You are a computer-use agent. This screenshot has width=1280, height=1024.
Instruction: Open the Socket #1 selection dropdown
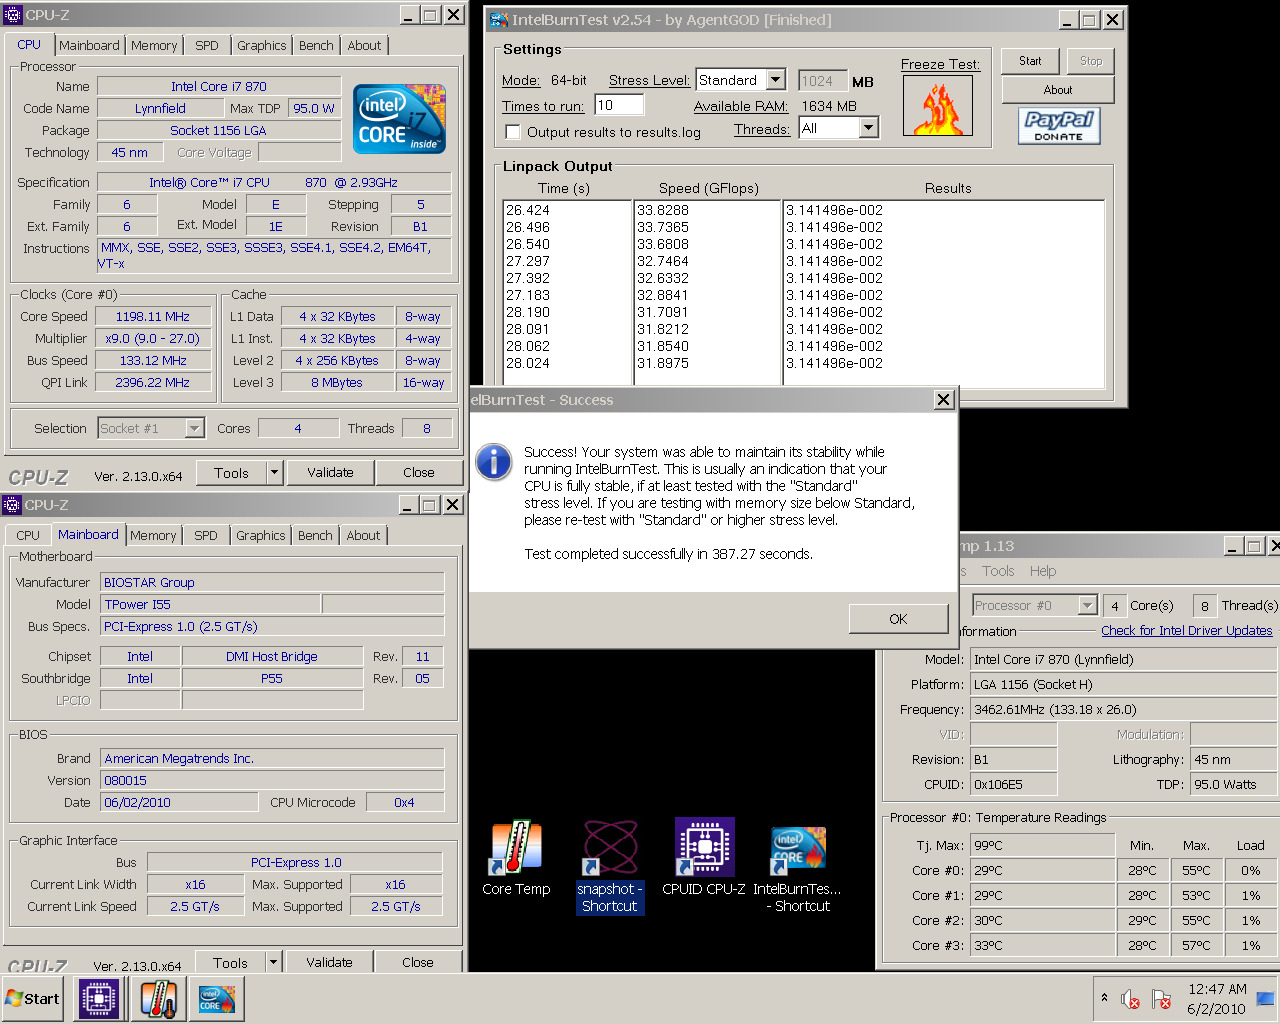tap(195, 428)
